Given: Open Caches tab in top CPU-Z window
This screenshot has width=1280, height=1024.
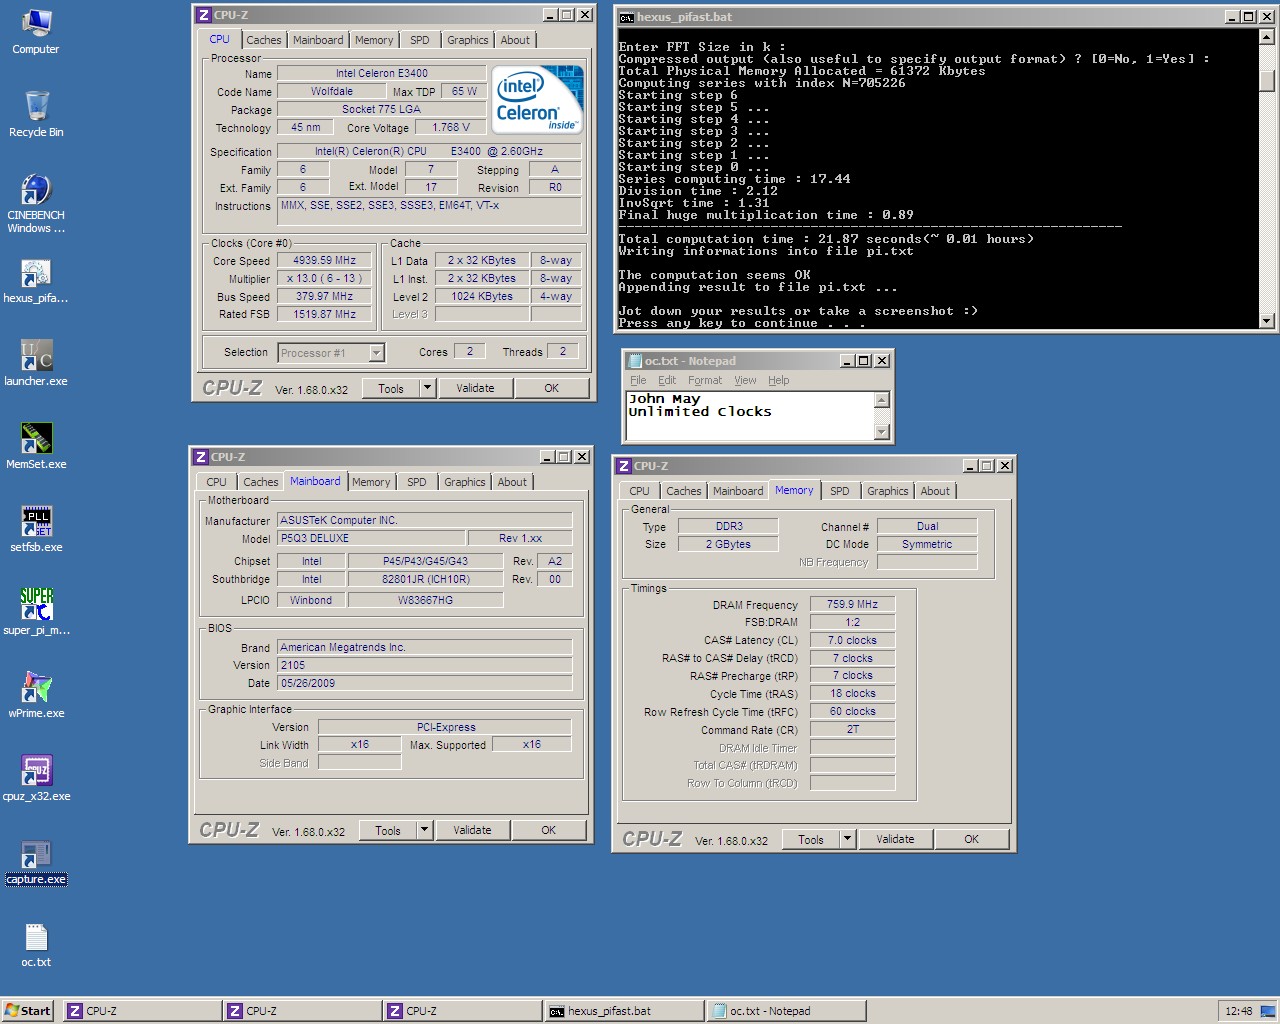Looking at the screenshot, I should [264, 40].
